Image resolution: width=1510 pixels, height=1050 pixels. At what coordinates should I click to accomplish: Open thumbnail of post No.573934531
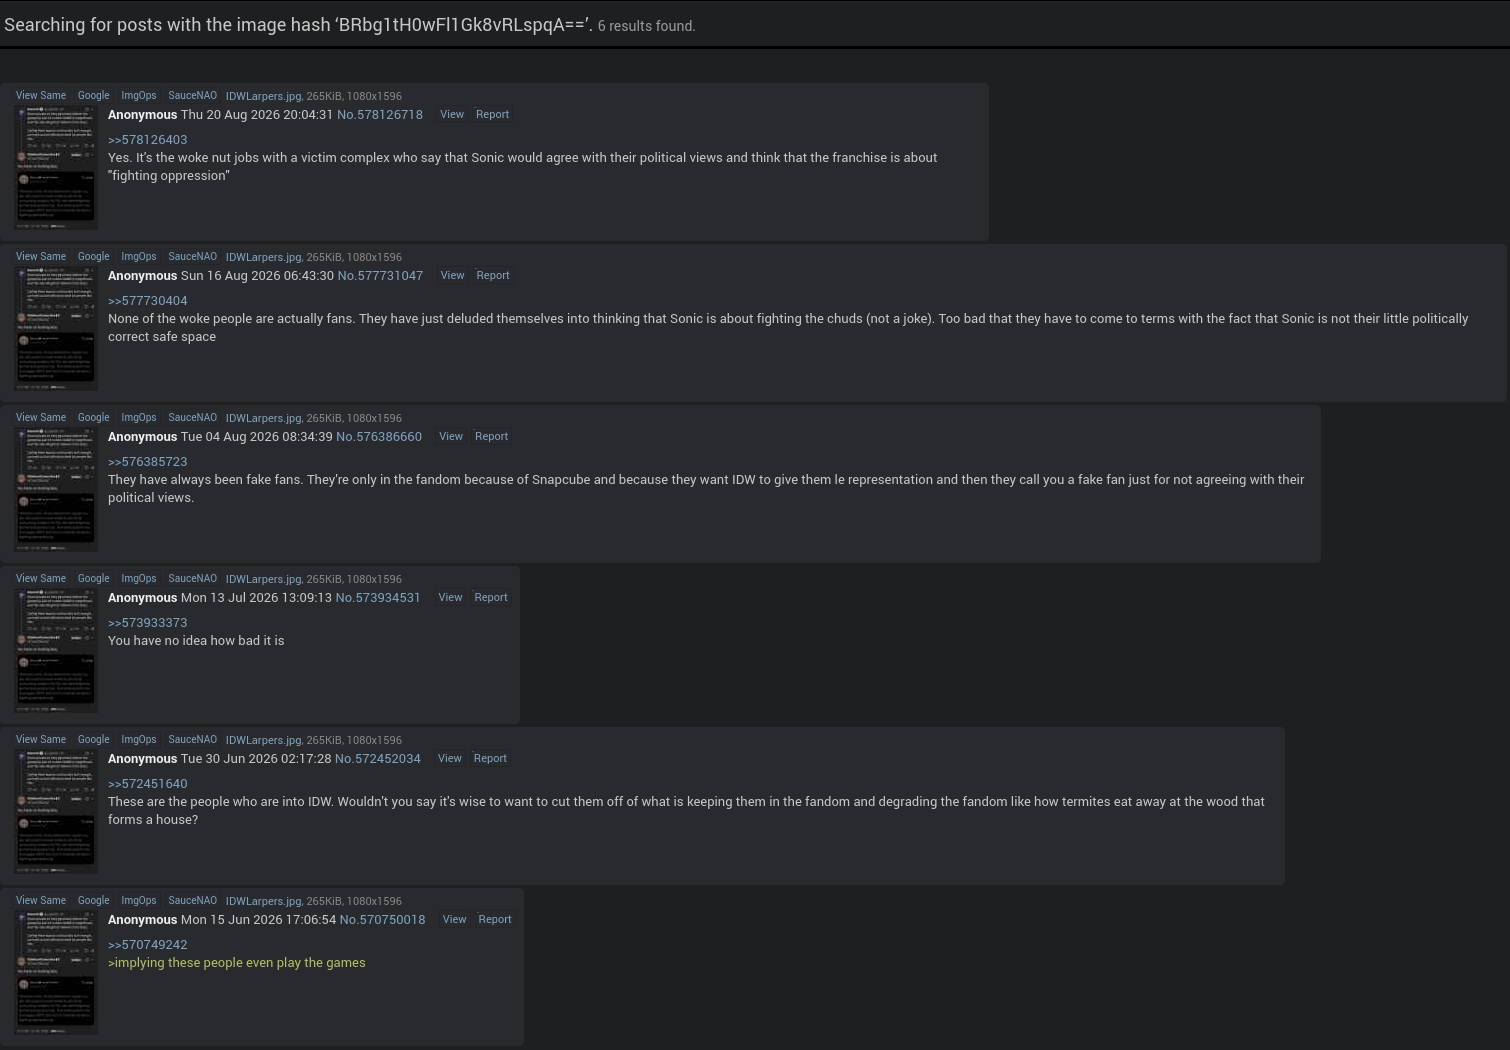tap(56, 651)
